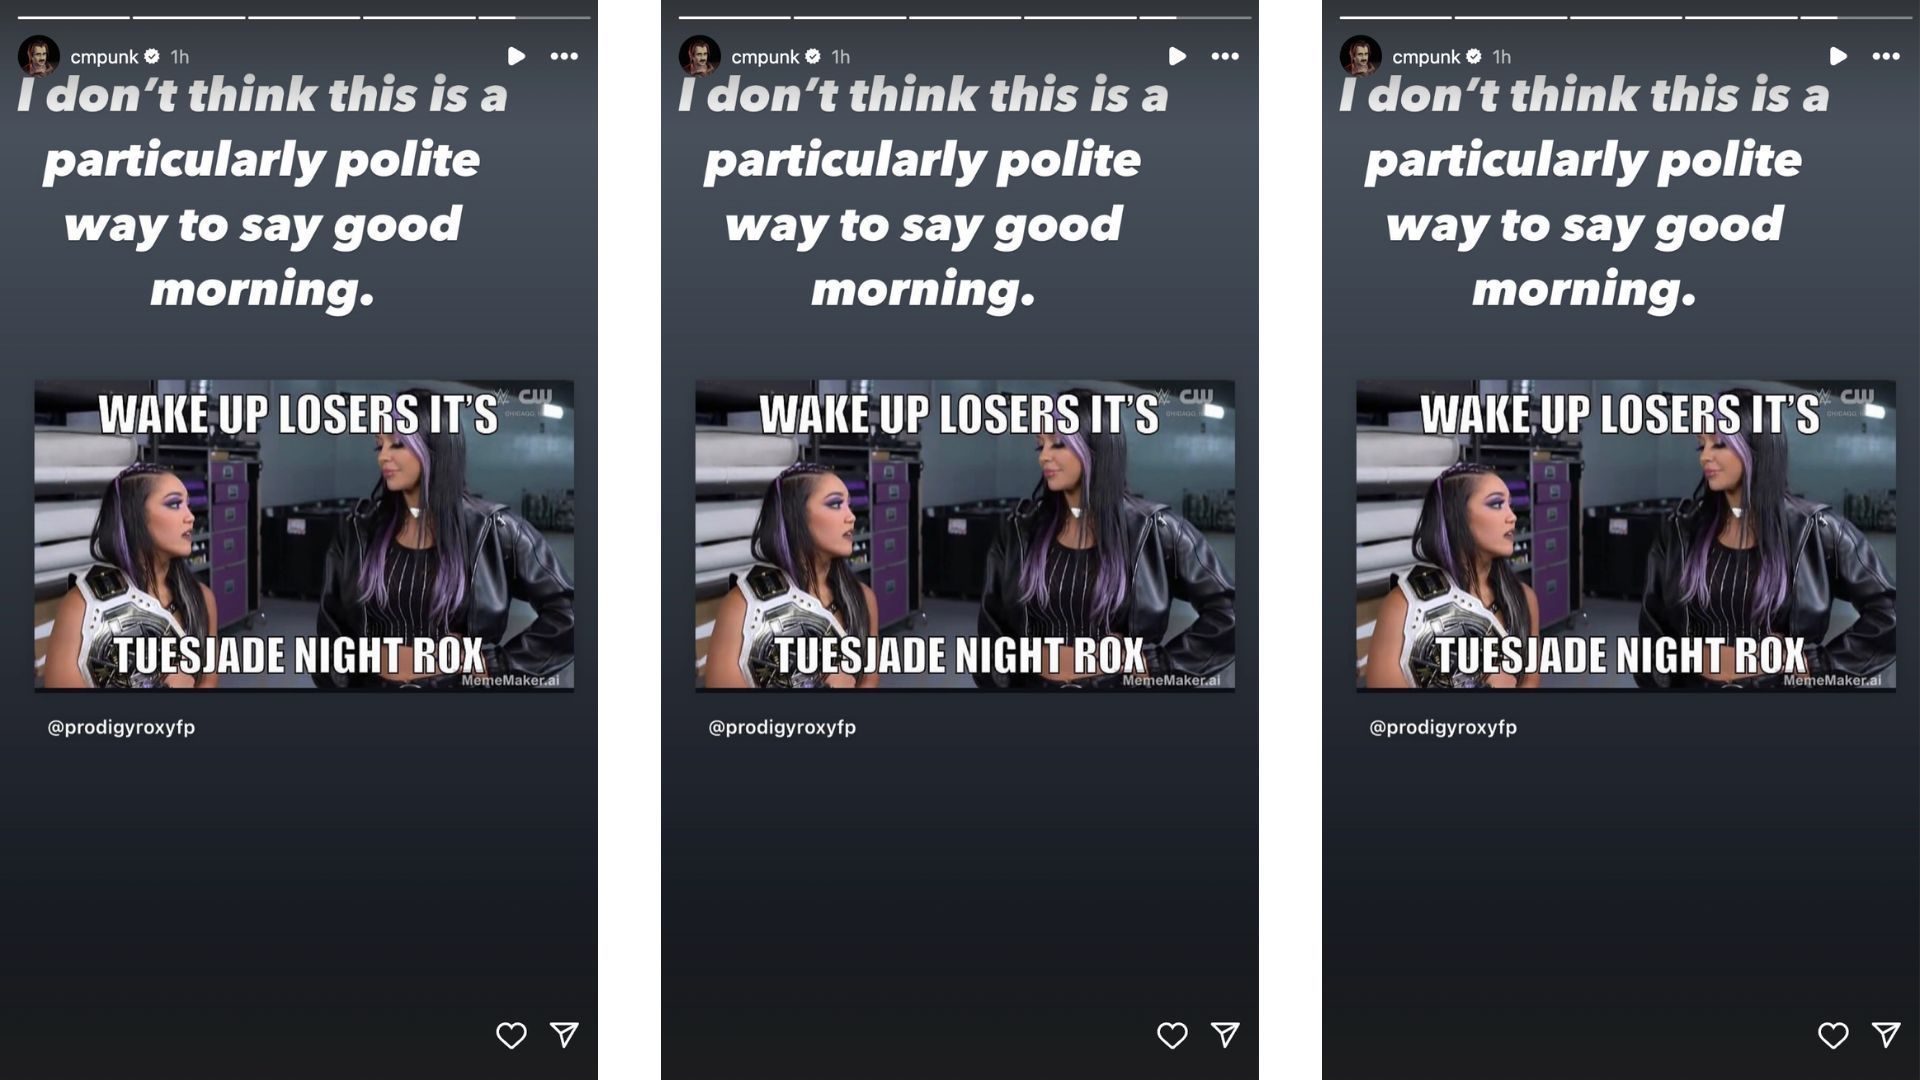Screen dimensions: 1920x1080
Task: Like the third cmpunk story
Action: coord(1833,1033)
